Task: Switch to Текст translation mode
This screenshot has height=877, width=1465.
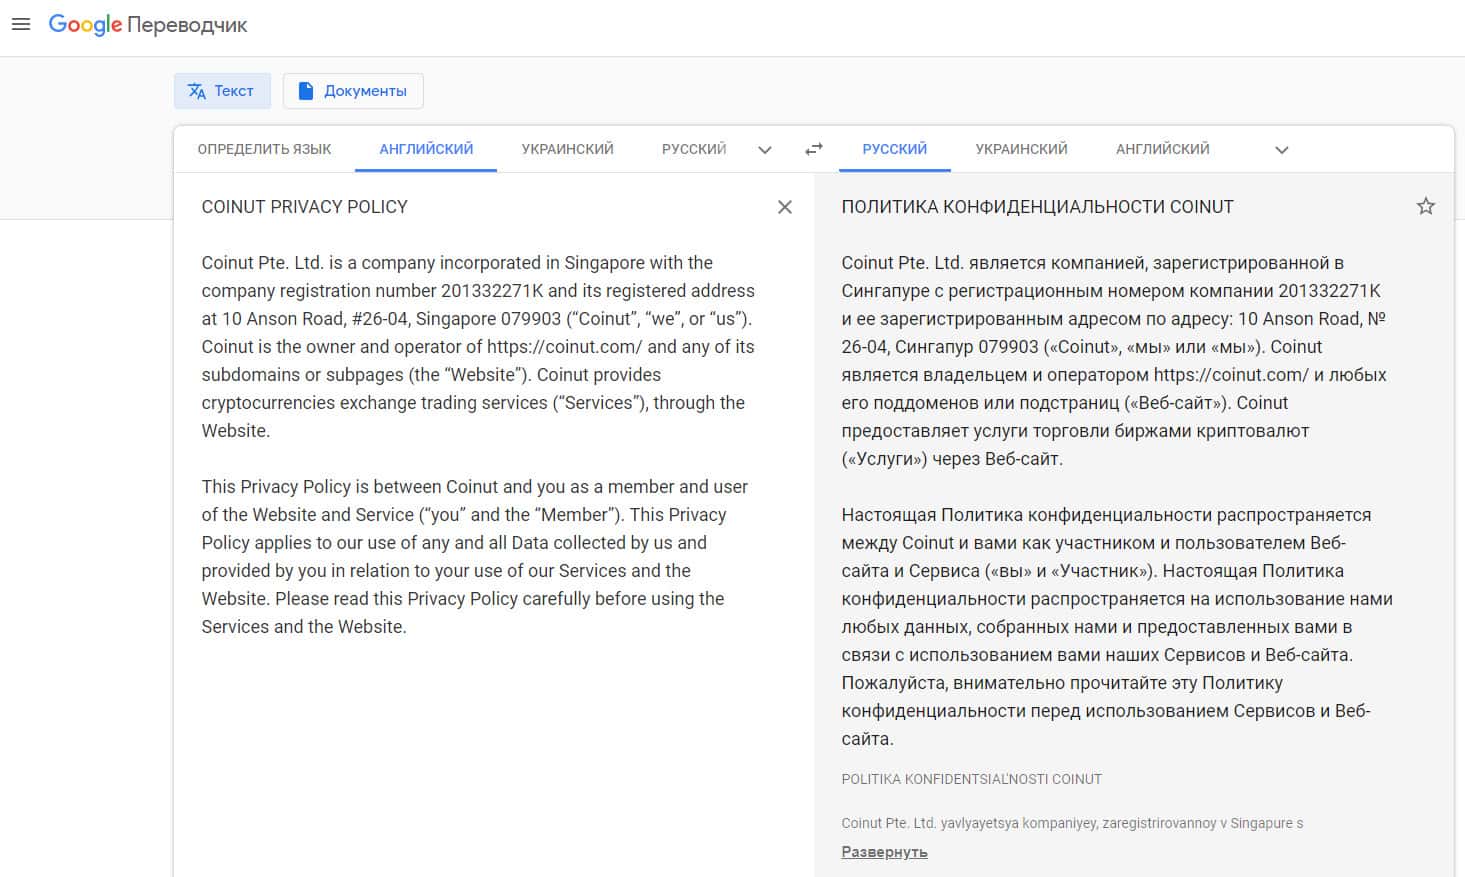Action: tap(222, 91)
